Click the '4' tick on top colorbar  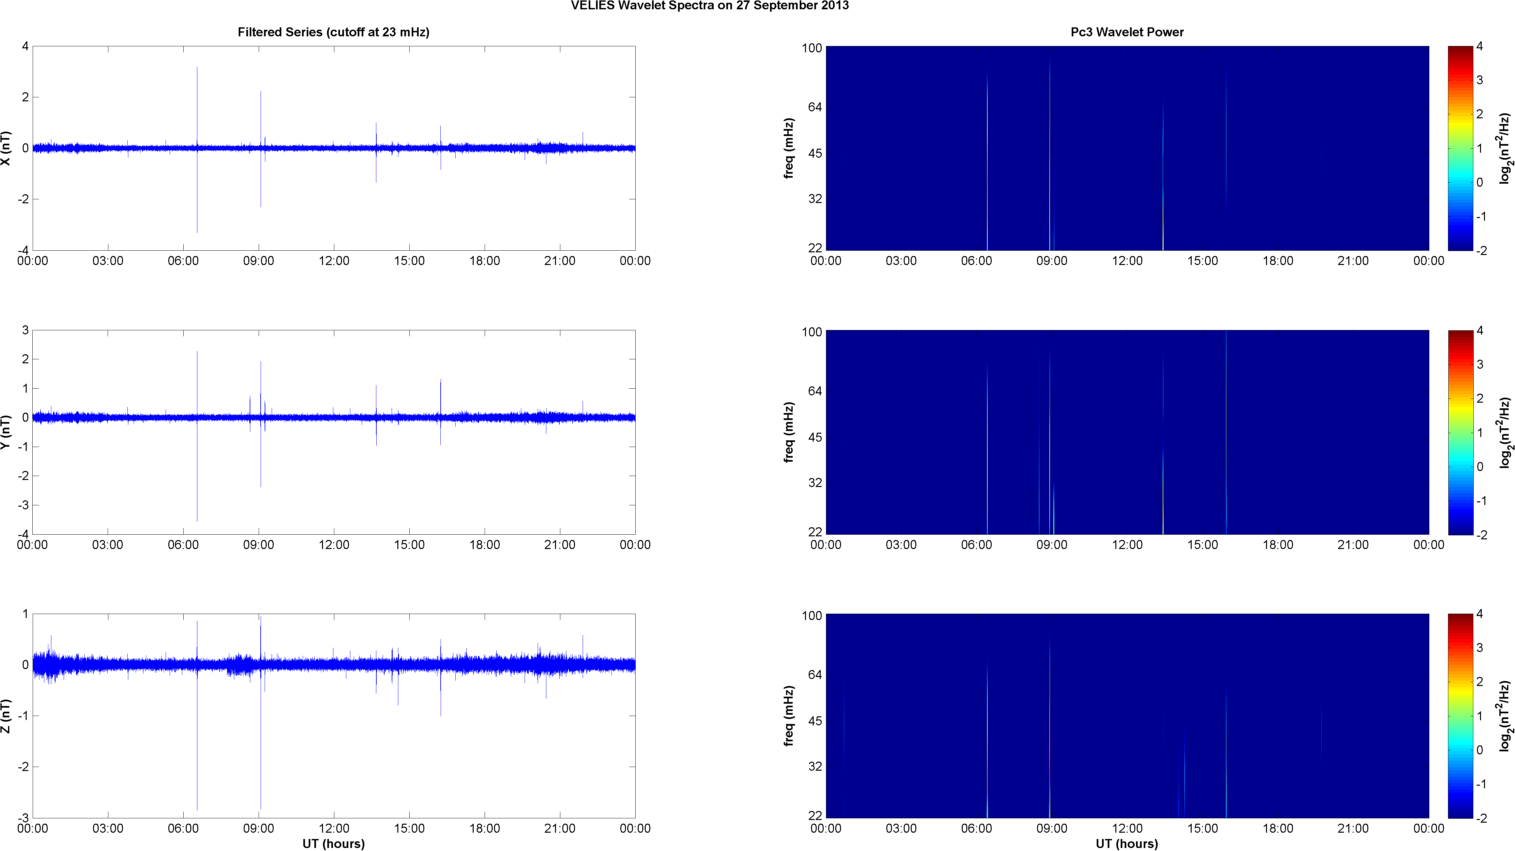(1480, 47)
